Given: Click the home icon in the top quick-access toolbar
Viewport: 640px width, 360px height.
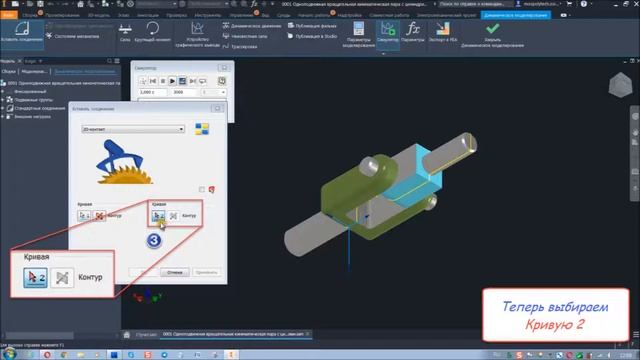Looking at the screenshot, I should tap(80, 4).
